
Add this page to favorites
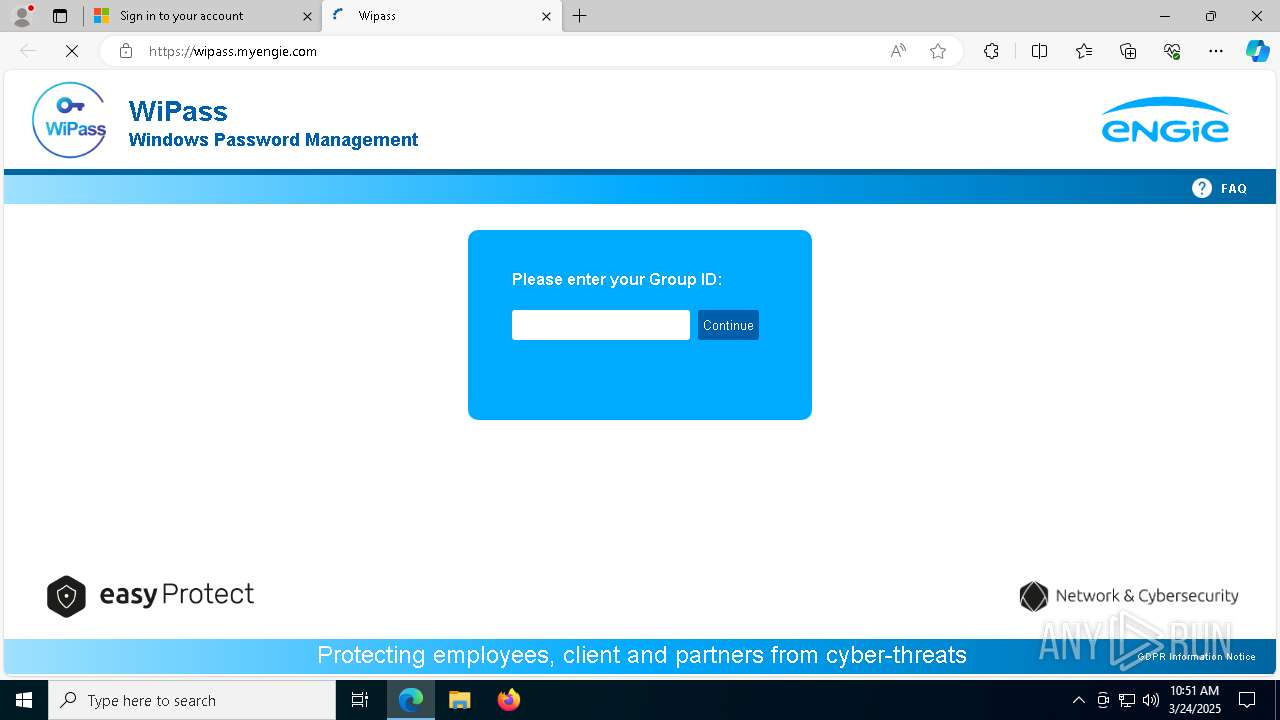(x=938, y=51)
